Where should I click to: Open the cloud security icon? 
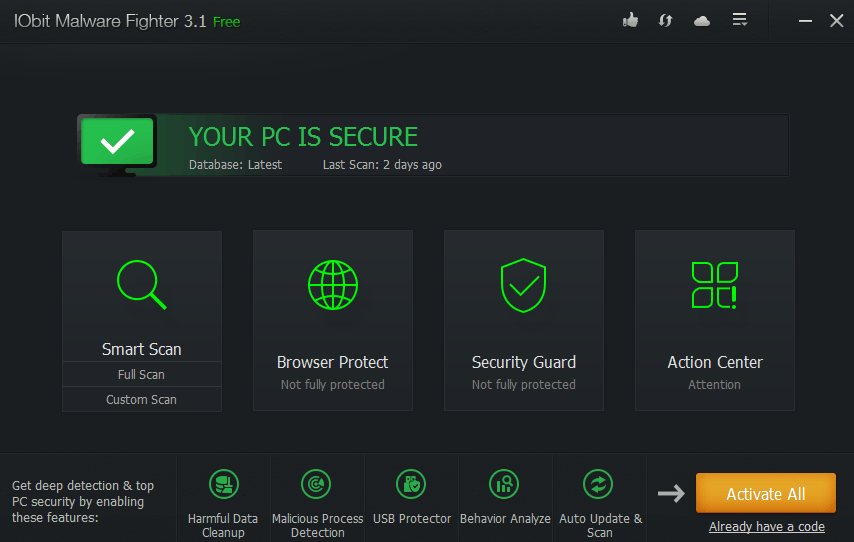pos(702,21)
